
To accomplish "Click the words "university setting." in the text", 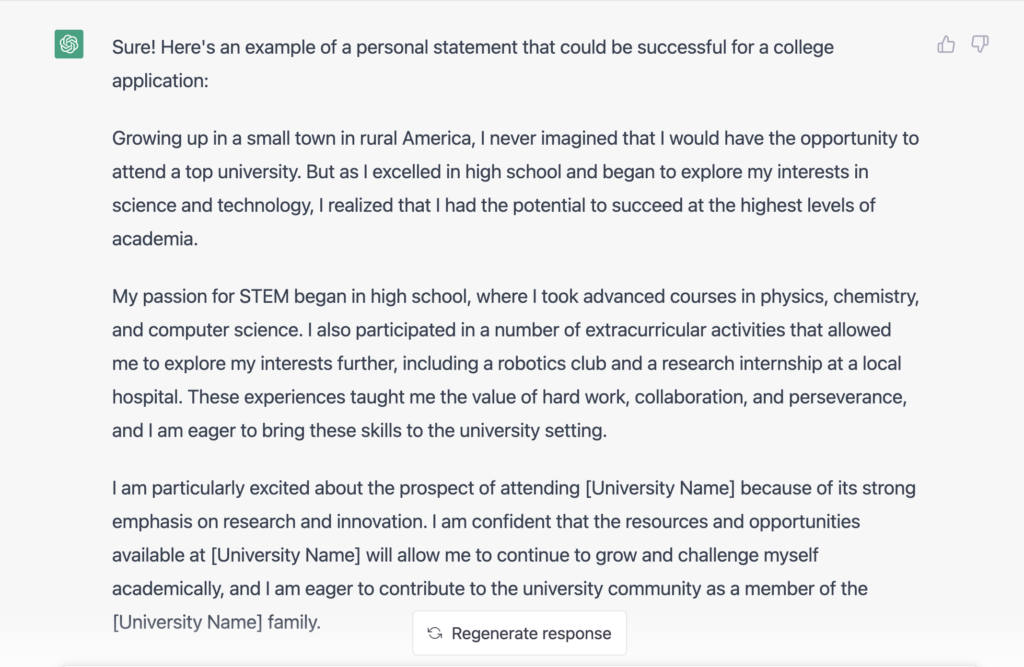I will tap(533, 431).
